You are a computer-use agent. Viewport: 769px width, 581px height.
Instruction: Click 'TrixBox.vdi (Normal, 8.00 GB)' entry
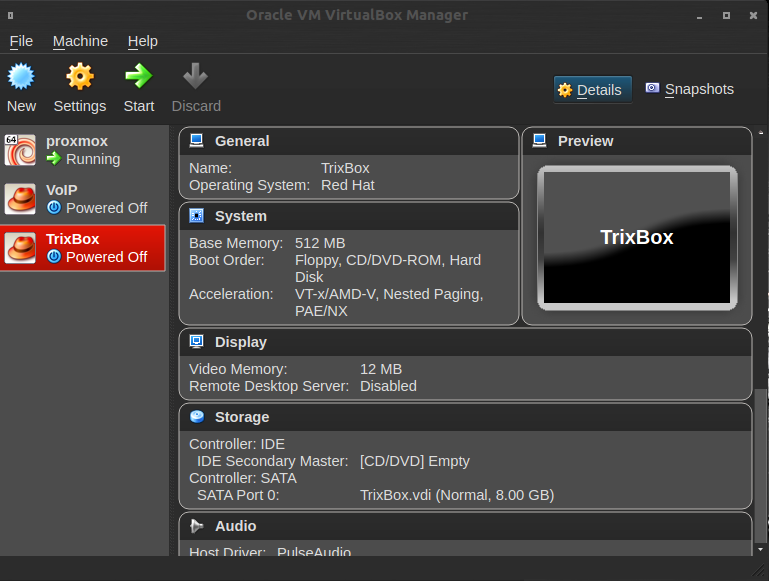click(457, 495)
